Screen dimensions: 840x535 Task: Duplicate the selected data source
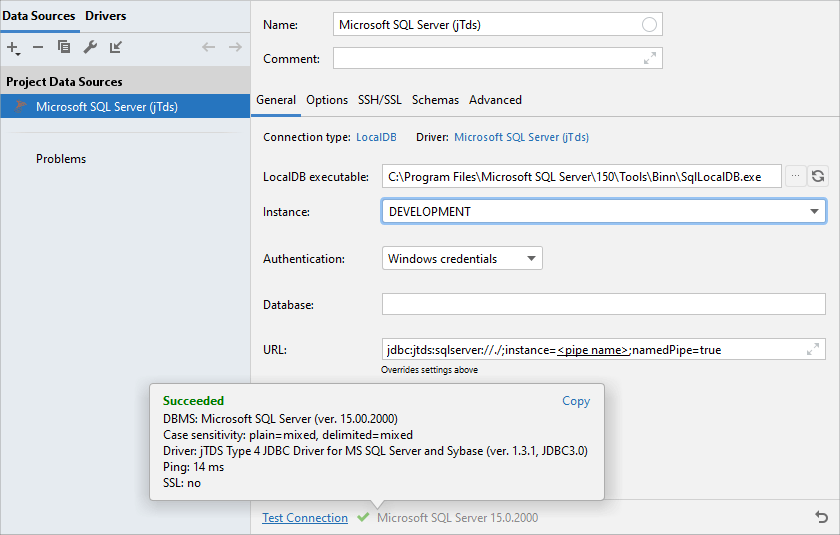(64, 47)
